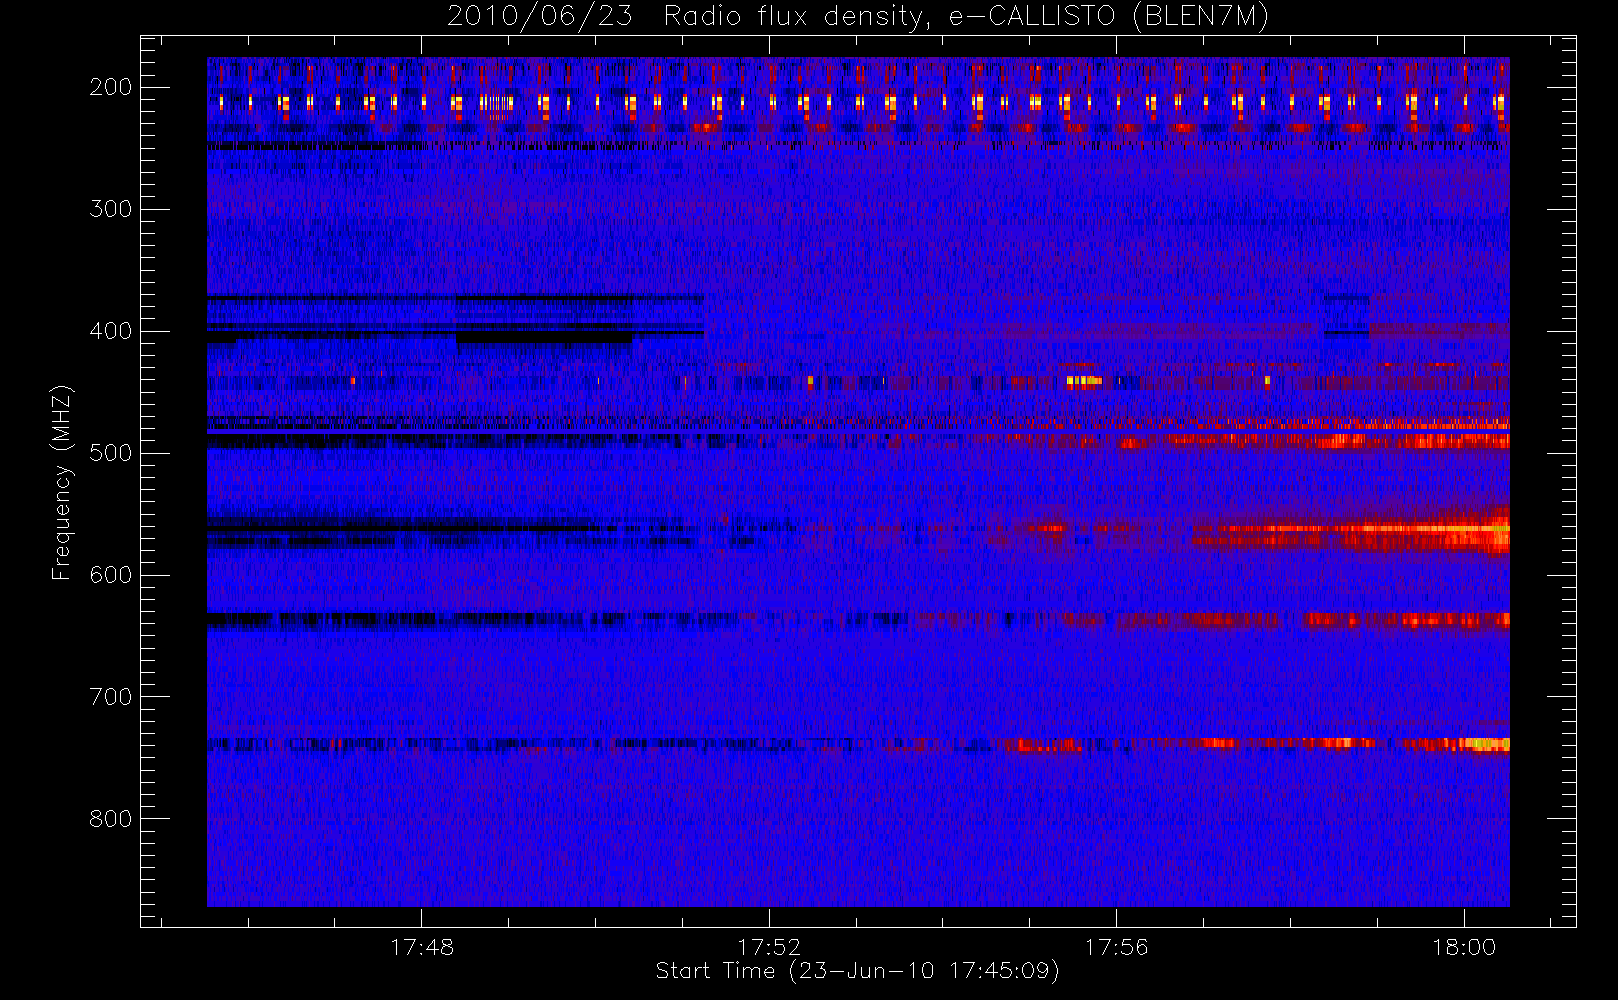Click the 'Start Time (23-Jun-10 17:45:09)' label
Screen dimensions: 1618x1000
pos(858,971)
